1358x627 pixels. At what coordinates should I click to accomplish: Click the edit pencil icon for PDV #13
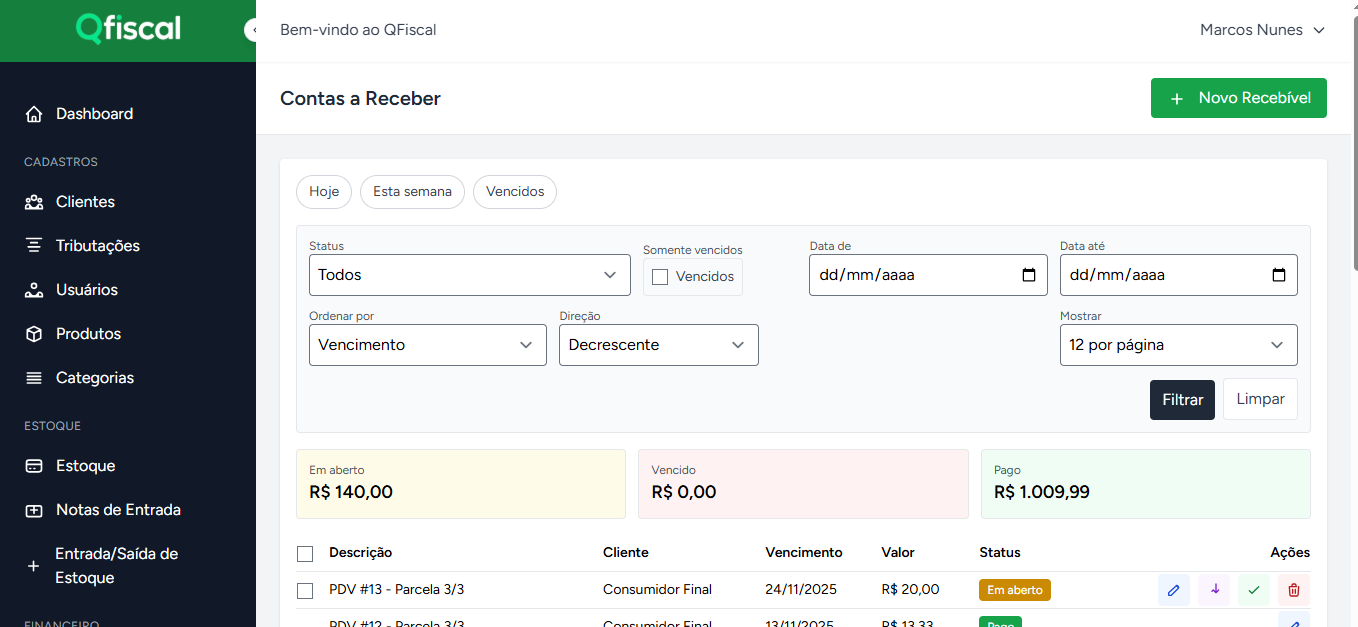1173,590
